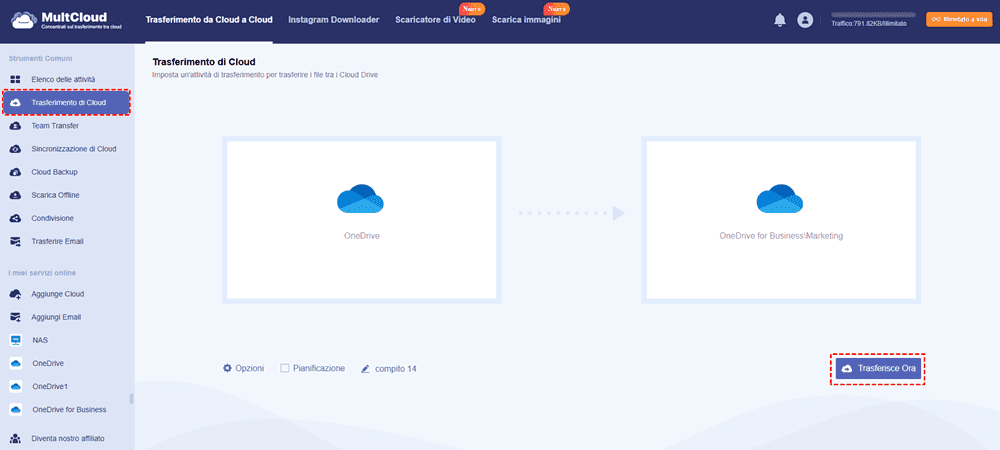
Task: Click the task name compito 14
Action: (x=395, y=368)
